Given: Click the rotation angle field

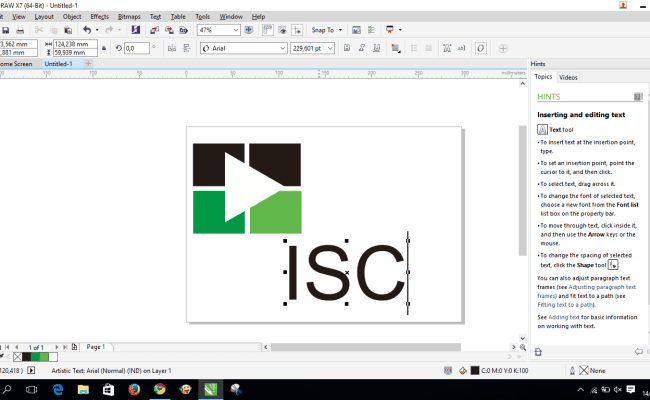Looking at the screenshot, I should (136, 48).
